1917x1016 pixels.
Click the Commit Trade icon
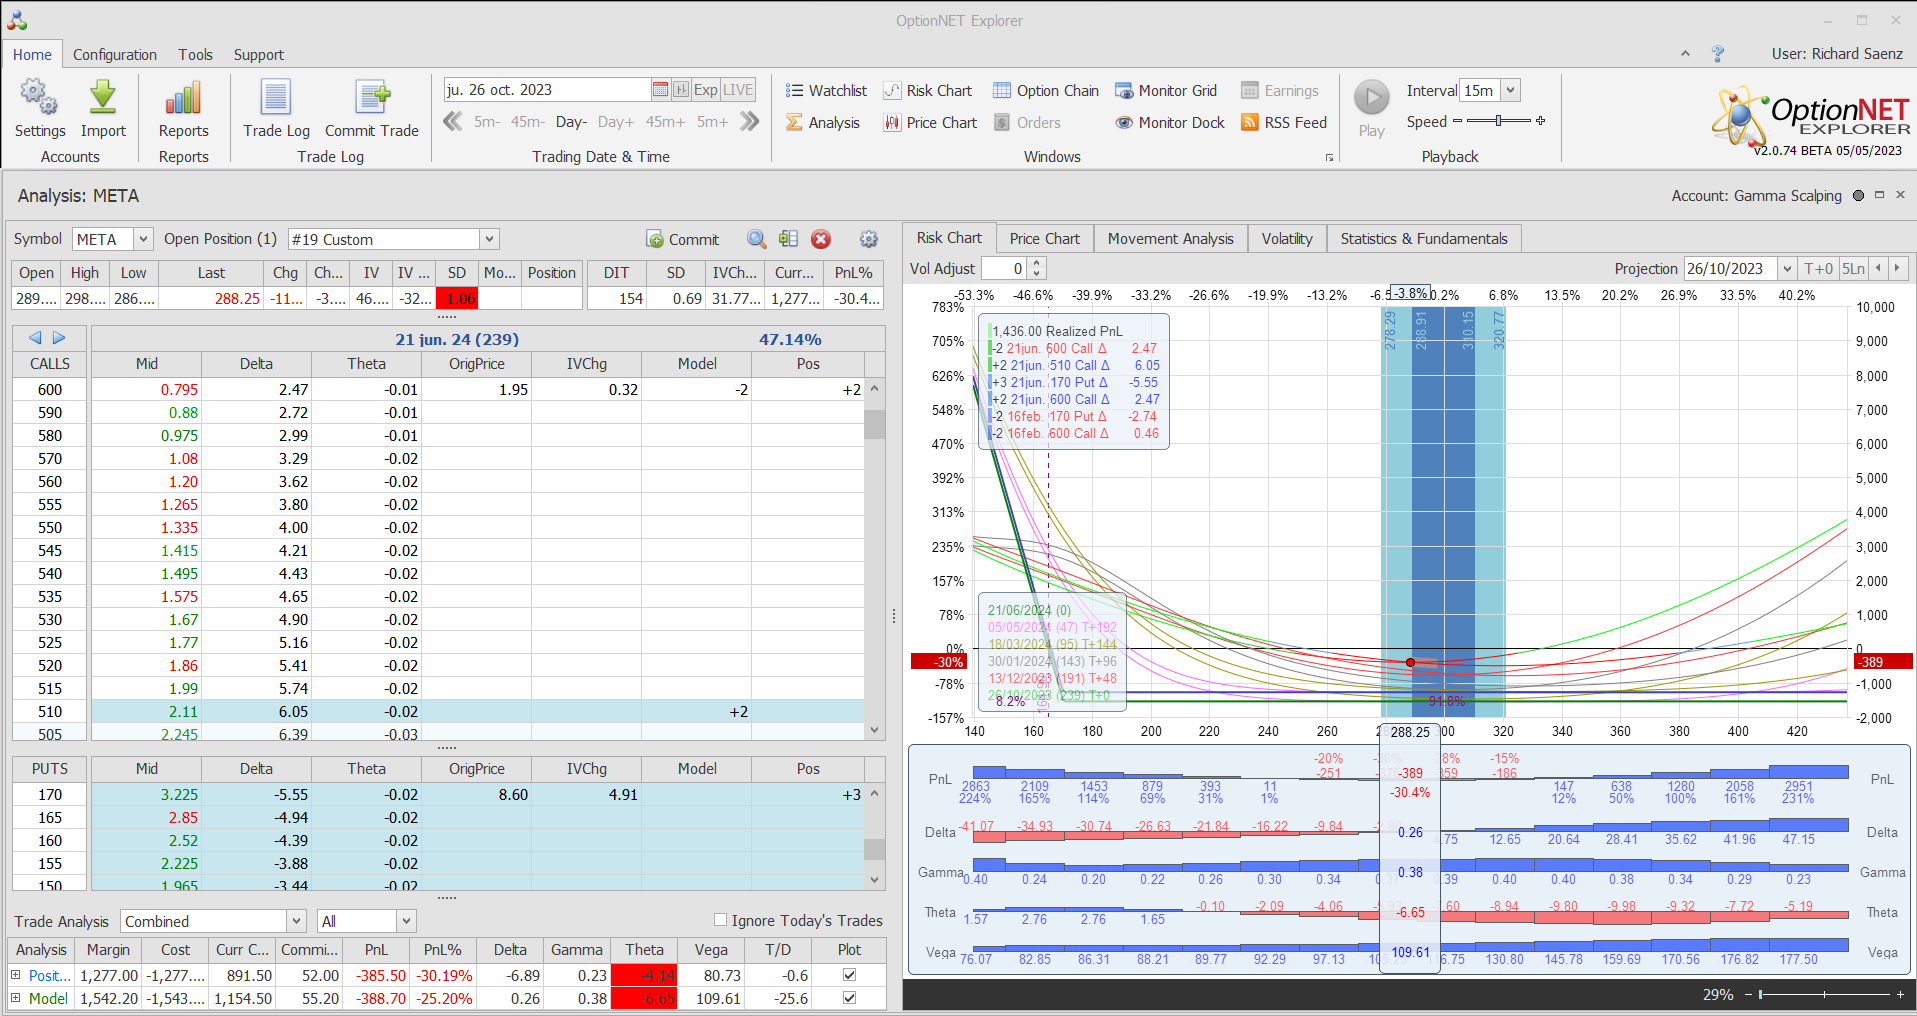click(x=372, y=109)
